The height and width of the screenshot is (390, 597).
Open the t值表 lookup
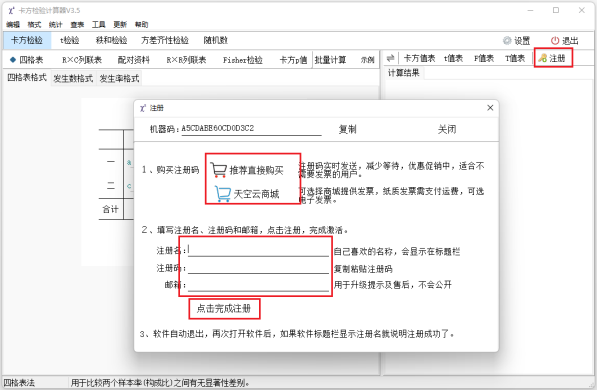pos(453,58)
